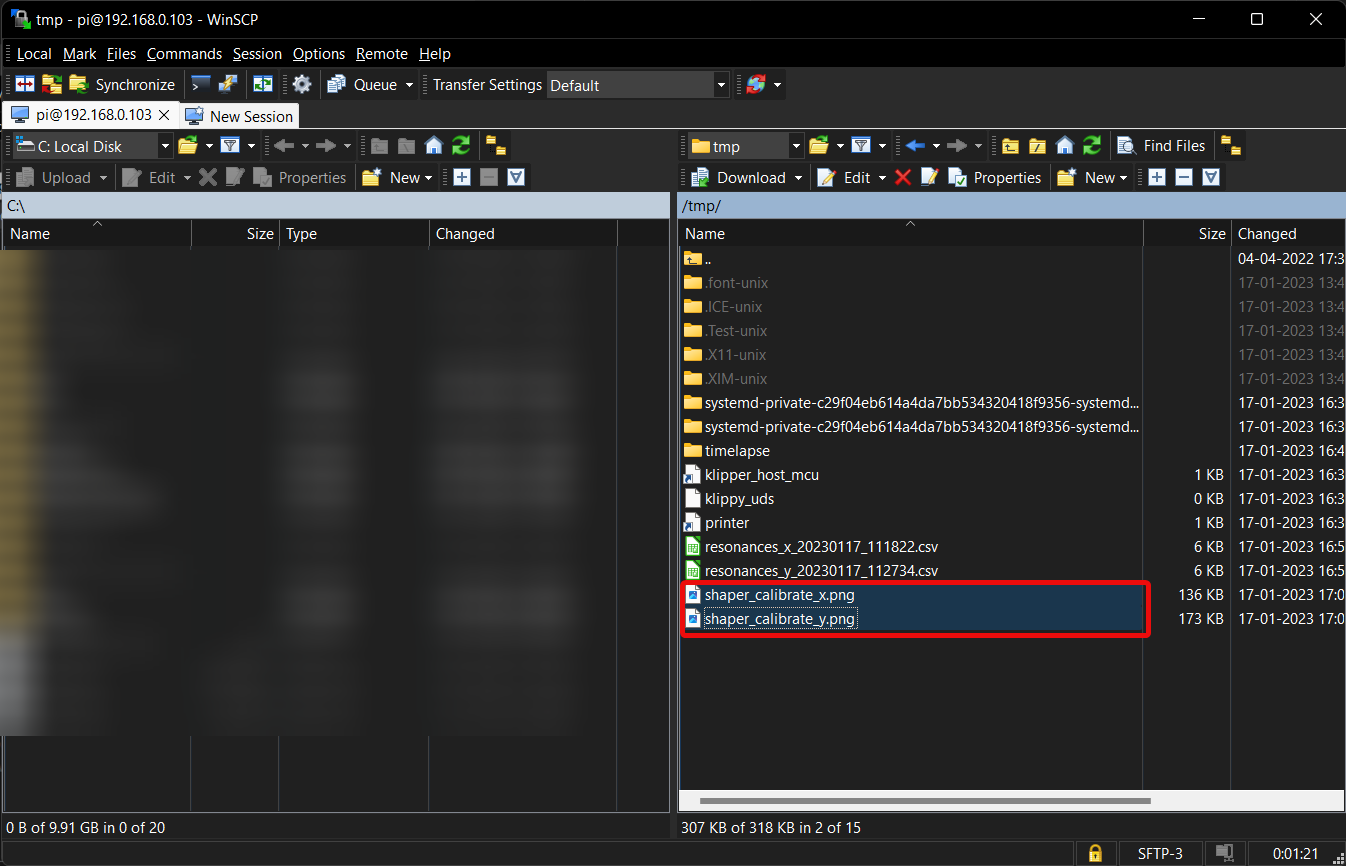Image resolution: width=1346 pixels, height=866 pixels.
Task: Open Preferences gear icon
Action: pyautogui.click(x=302, y=85)
